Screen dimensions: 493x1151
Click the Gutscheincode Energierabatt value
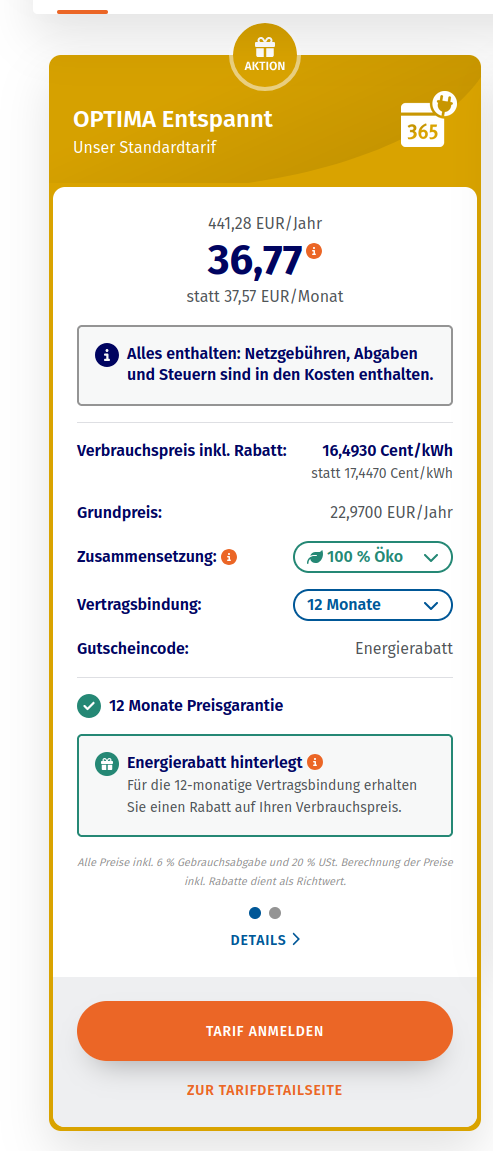tap(404, 649)
